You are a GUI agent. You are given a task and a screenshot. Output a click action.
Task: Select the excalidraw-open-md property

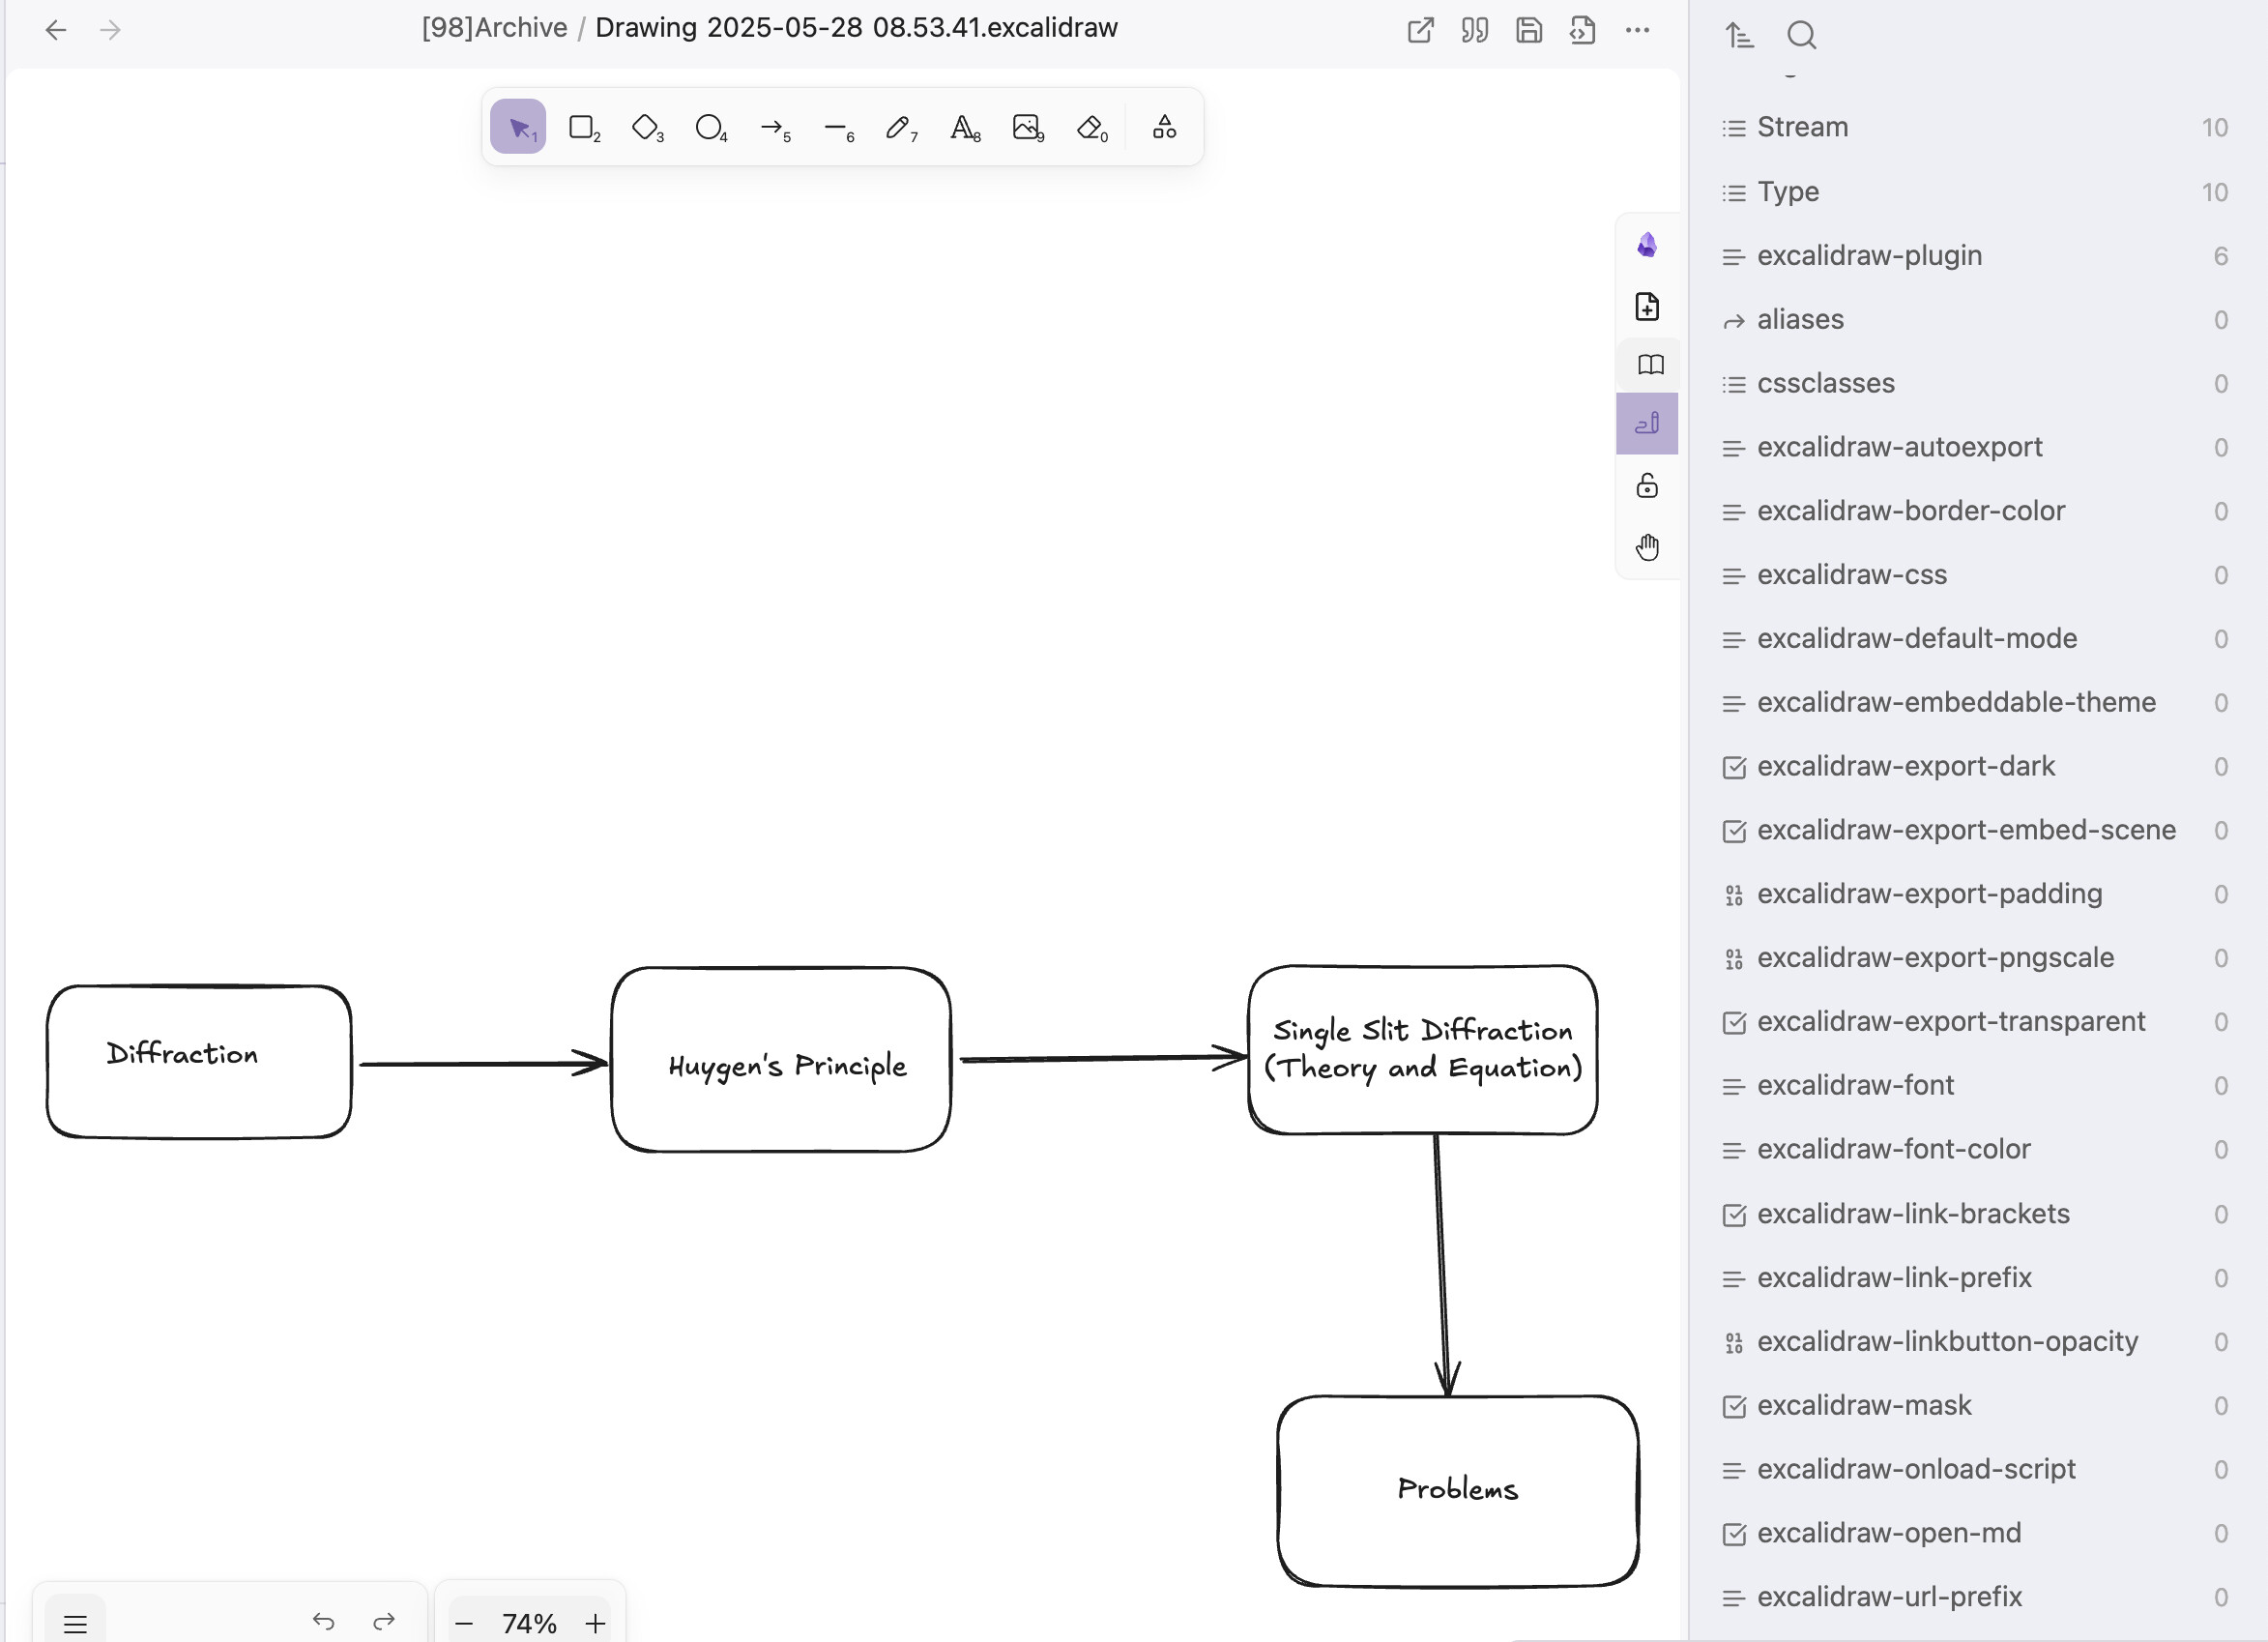1974,1533
